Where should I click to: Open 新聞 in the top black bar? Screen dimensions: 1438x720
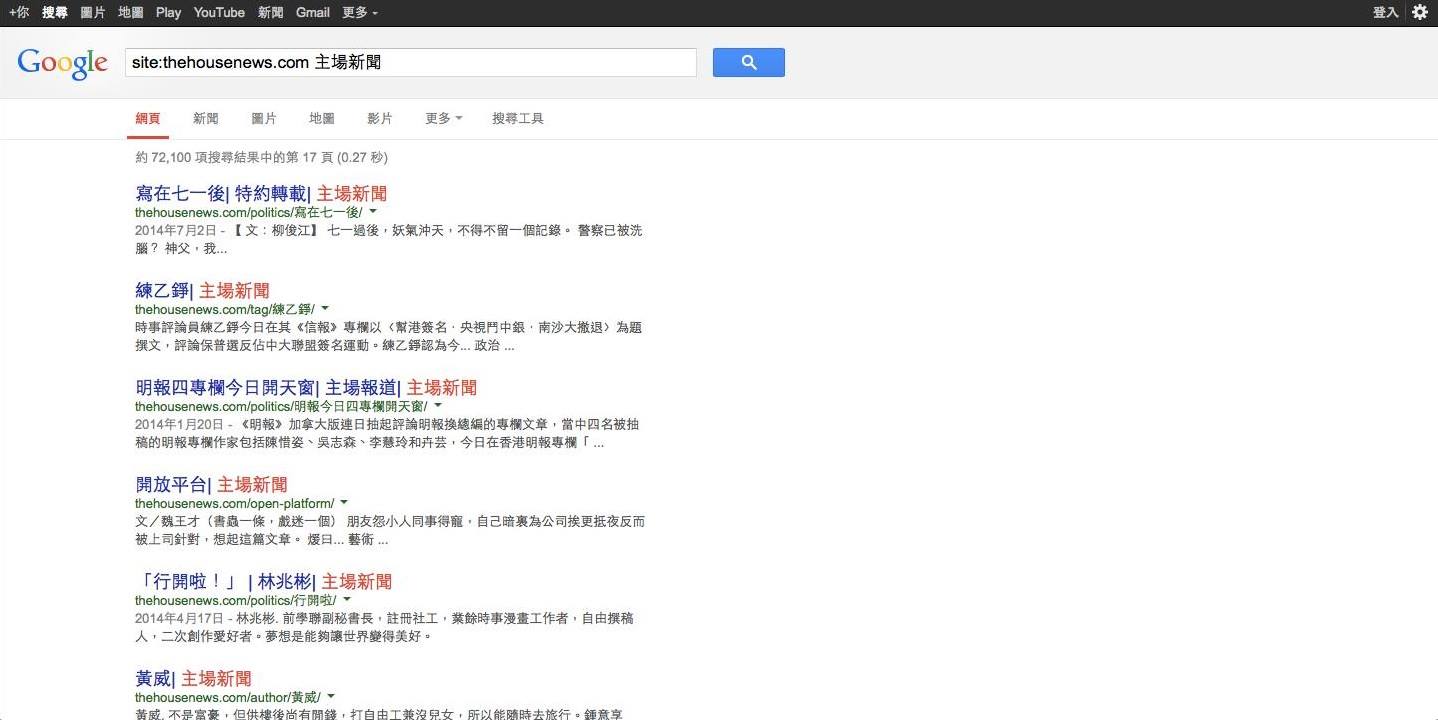coord(271,12)
